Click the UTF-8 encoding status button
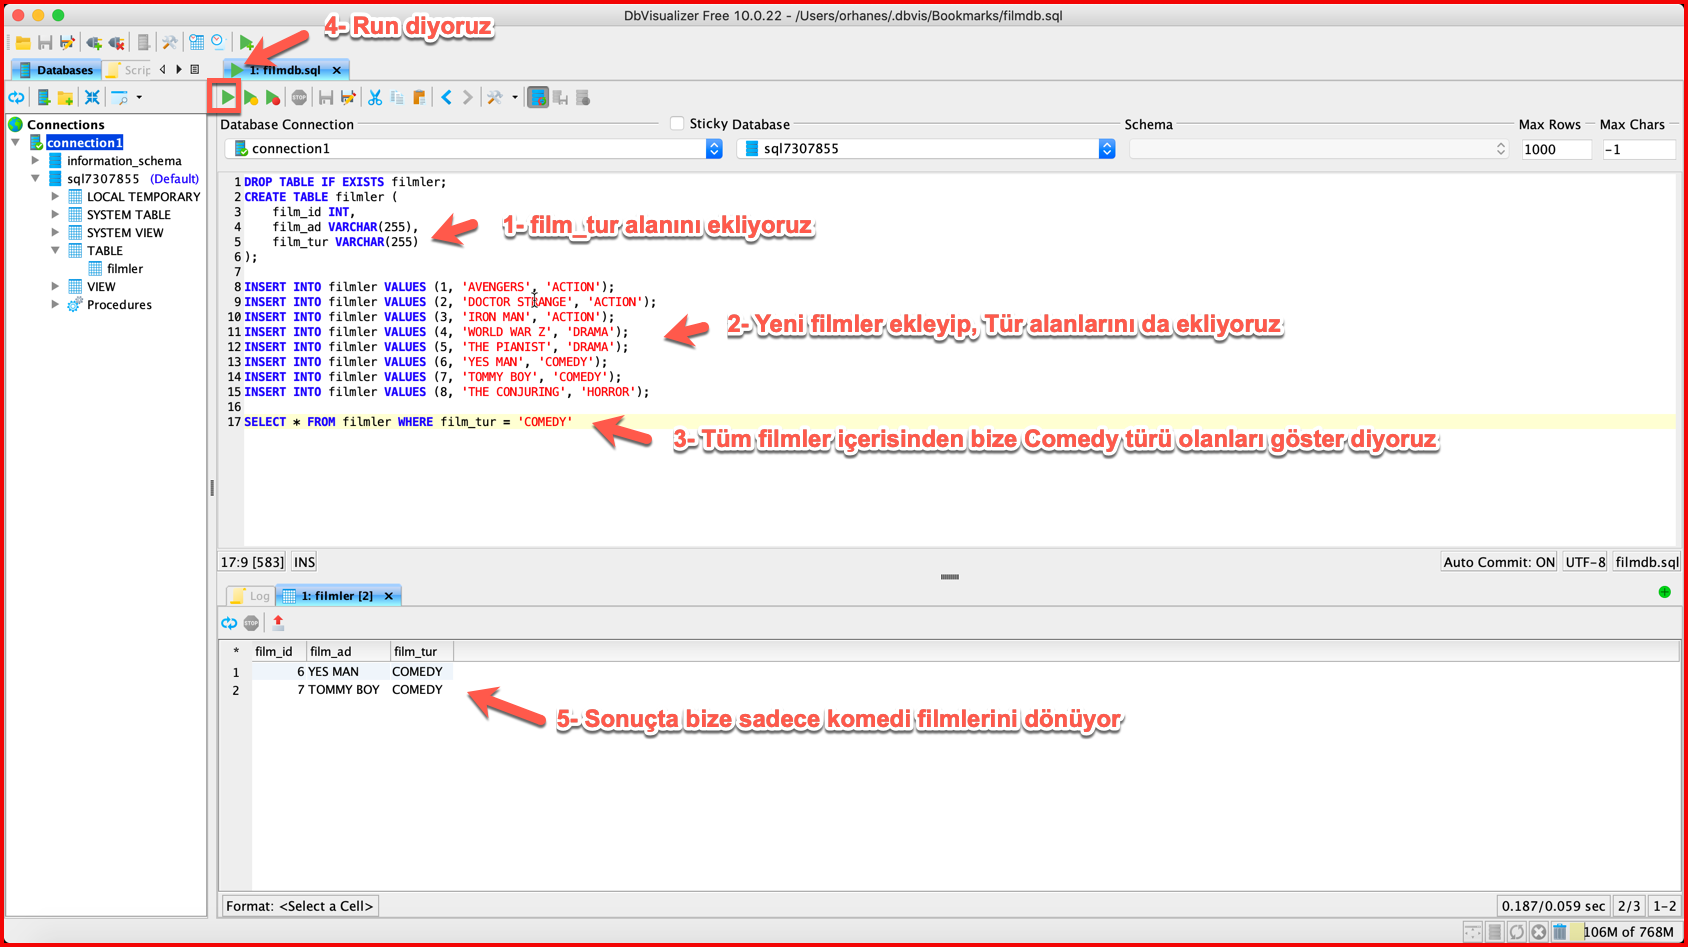1688x948 pixels. tap(1585, 562)
